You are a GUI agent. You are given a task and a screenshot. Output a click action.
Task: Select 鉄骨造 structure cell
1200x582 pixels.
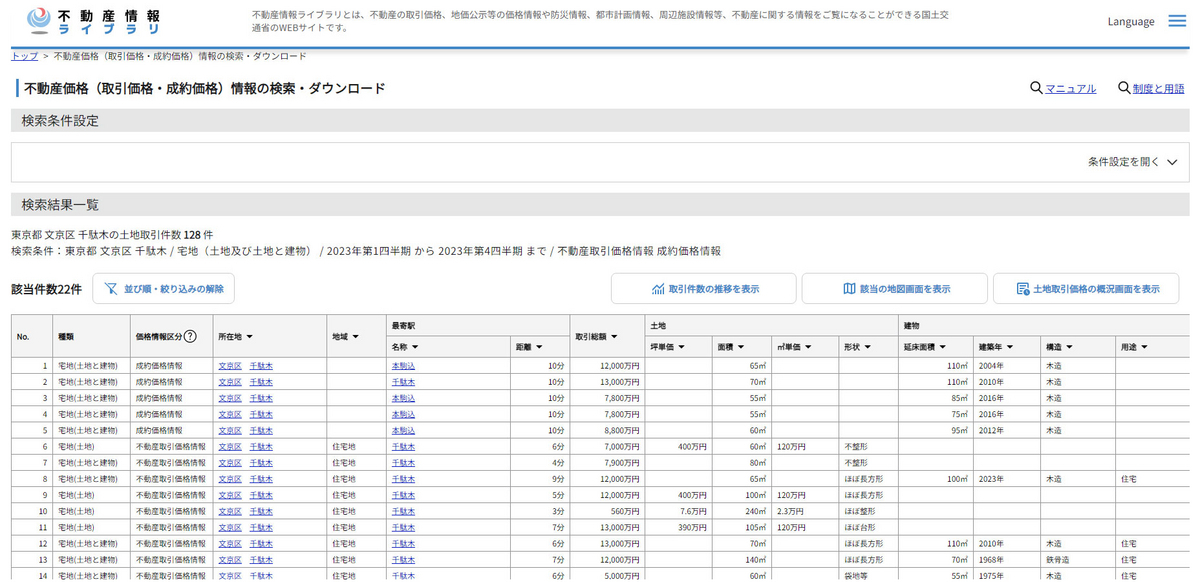click(1058, 559)
